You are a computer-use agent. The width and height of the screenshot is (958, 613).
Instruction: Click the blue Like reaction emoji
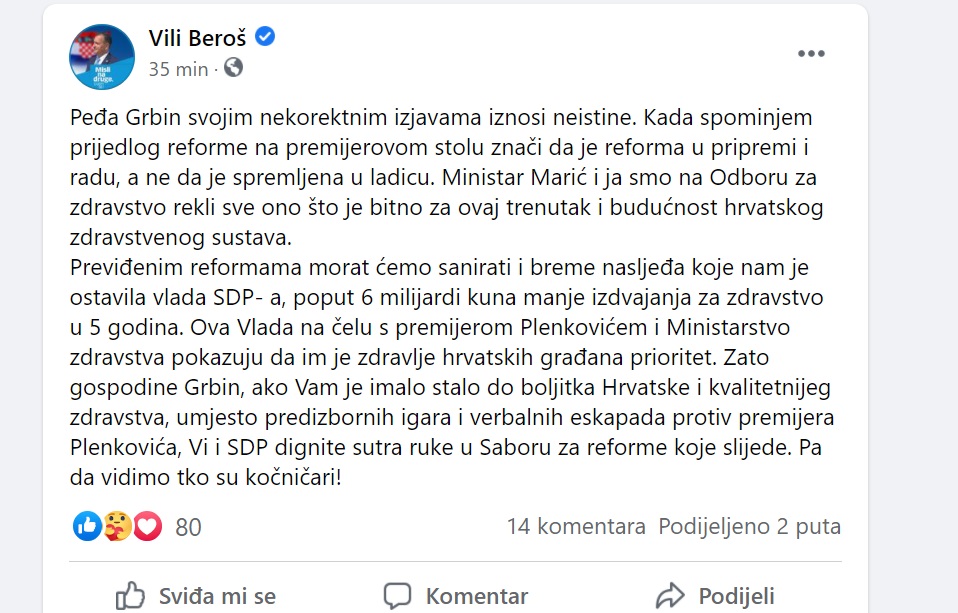pos(88,526)
